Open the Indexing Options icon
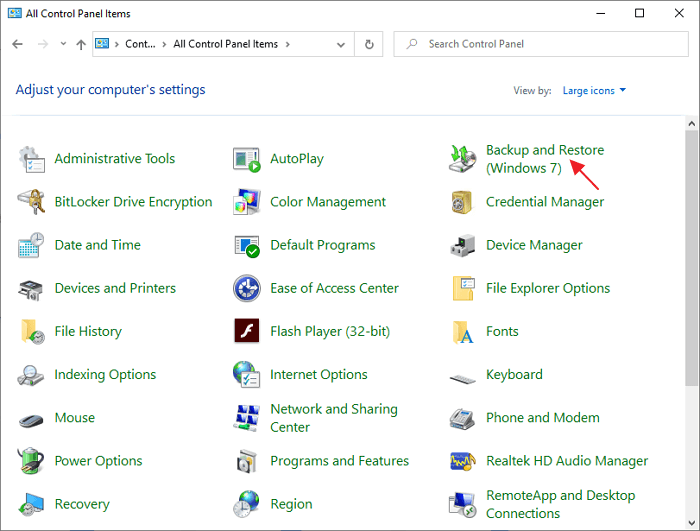The height and width of the screenshot is (531, 700). click(30, 375)
